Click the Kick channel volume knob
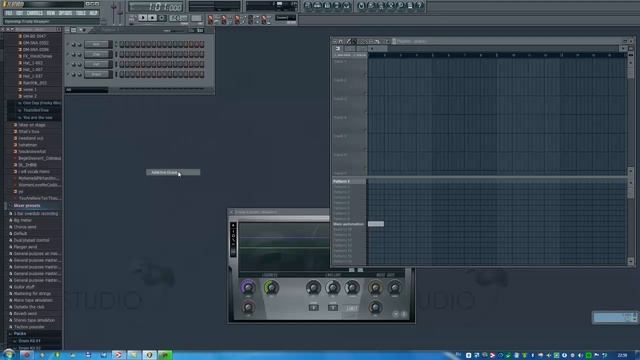Viewport: 640px width, 360px height. tap(79, 44)
